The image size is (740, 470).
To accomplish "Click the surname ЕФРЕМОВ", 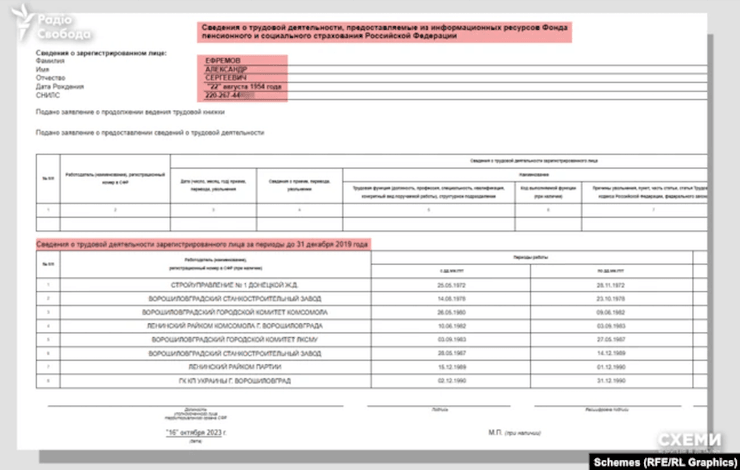I will pos(225,60).
